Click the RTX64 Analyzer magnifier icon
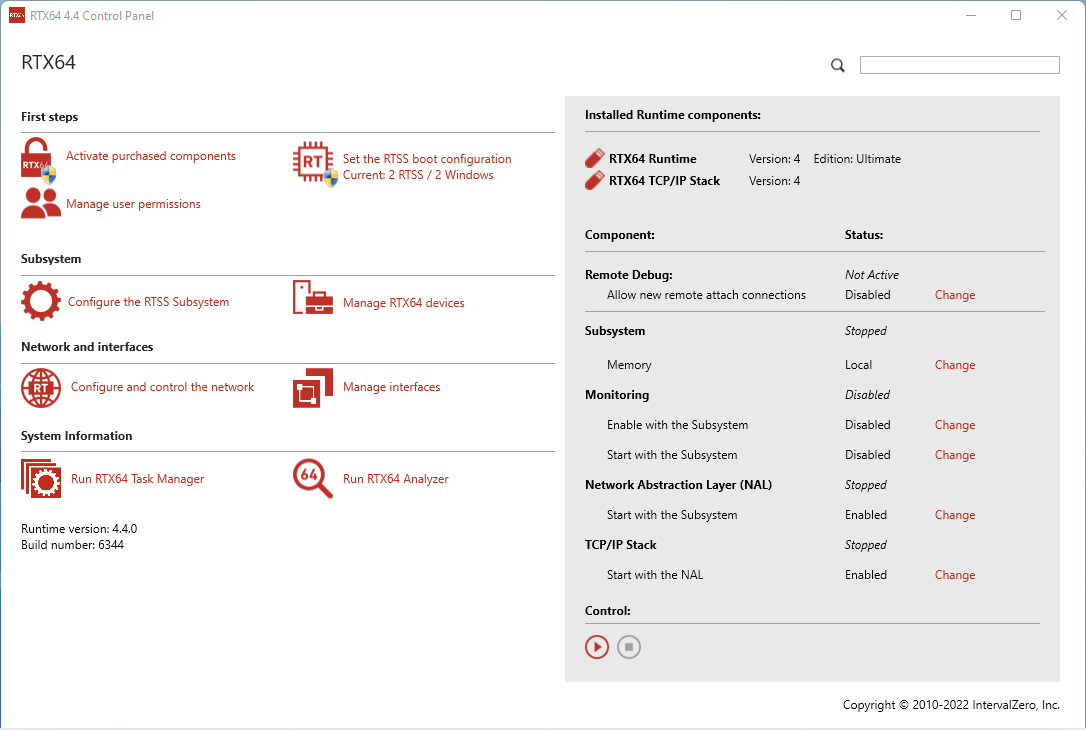Image resolution: width=1086 pixels, height=730 pixels. (313, 478)
